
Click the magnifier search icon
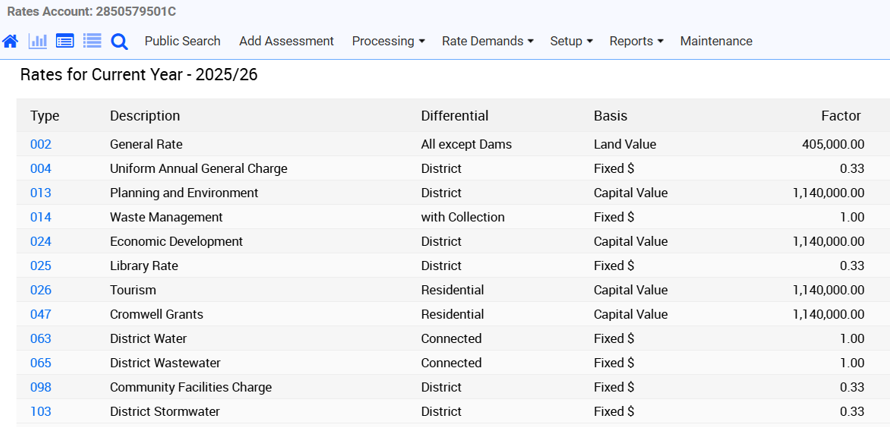[119, 41]
